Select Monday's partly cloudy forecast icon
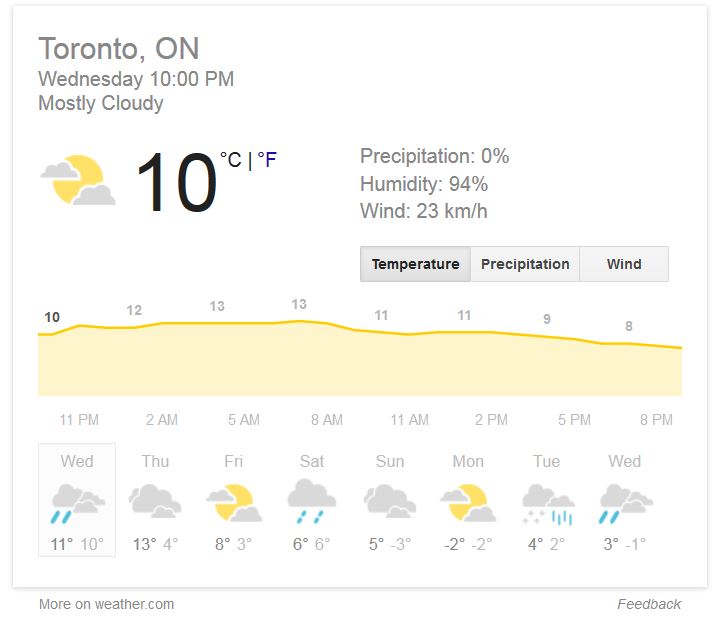Viewport: 719px width, 624px height. pos(468,503)
